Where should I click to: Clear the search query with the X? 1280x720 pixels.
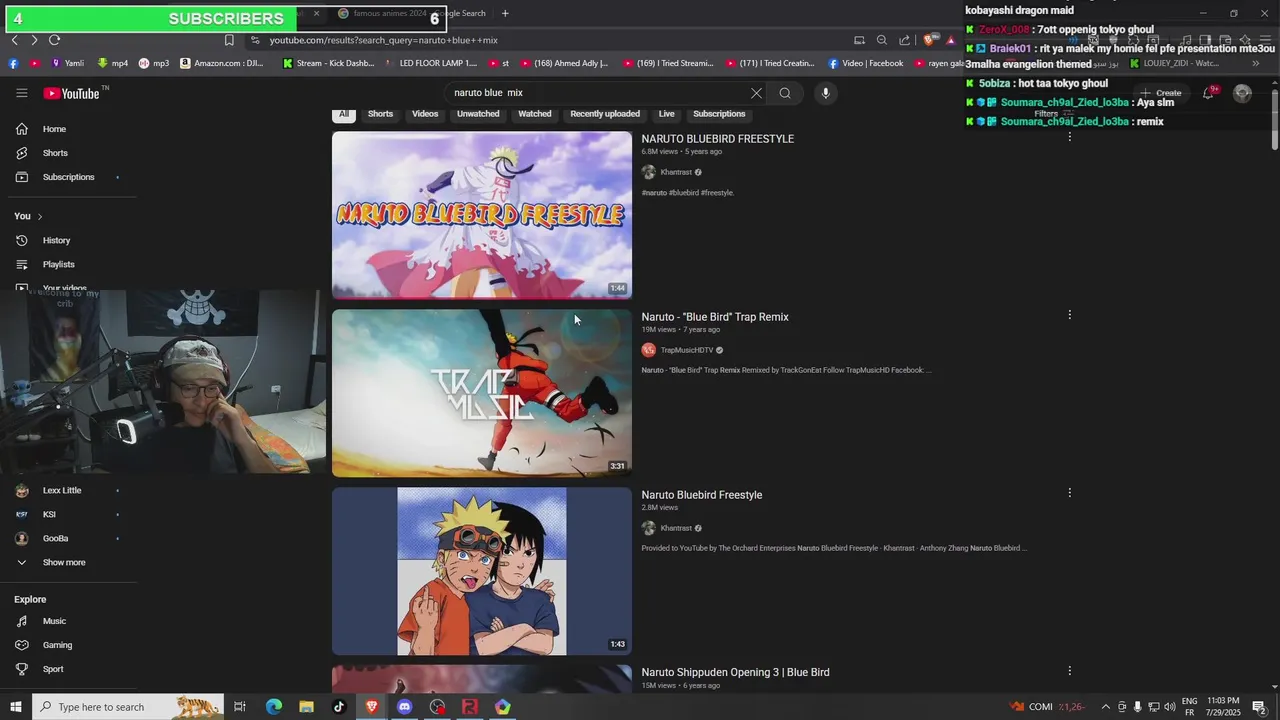(x=756, y=93)
